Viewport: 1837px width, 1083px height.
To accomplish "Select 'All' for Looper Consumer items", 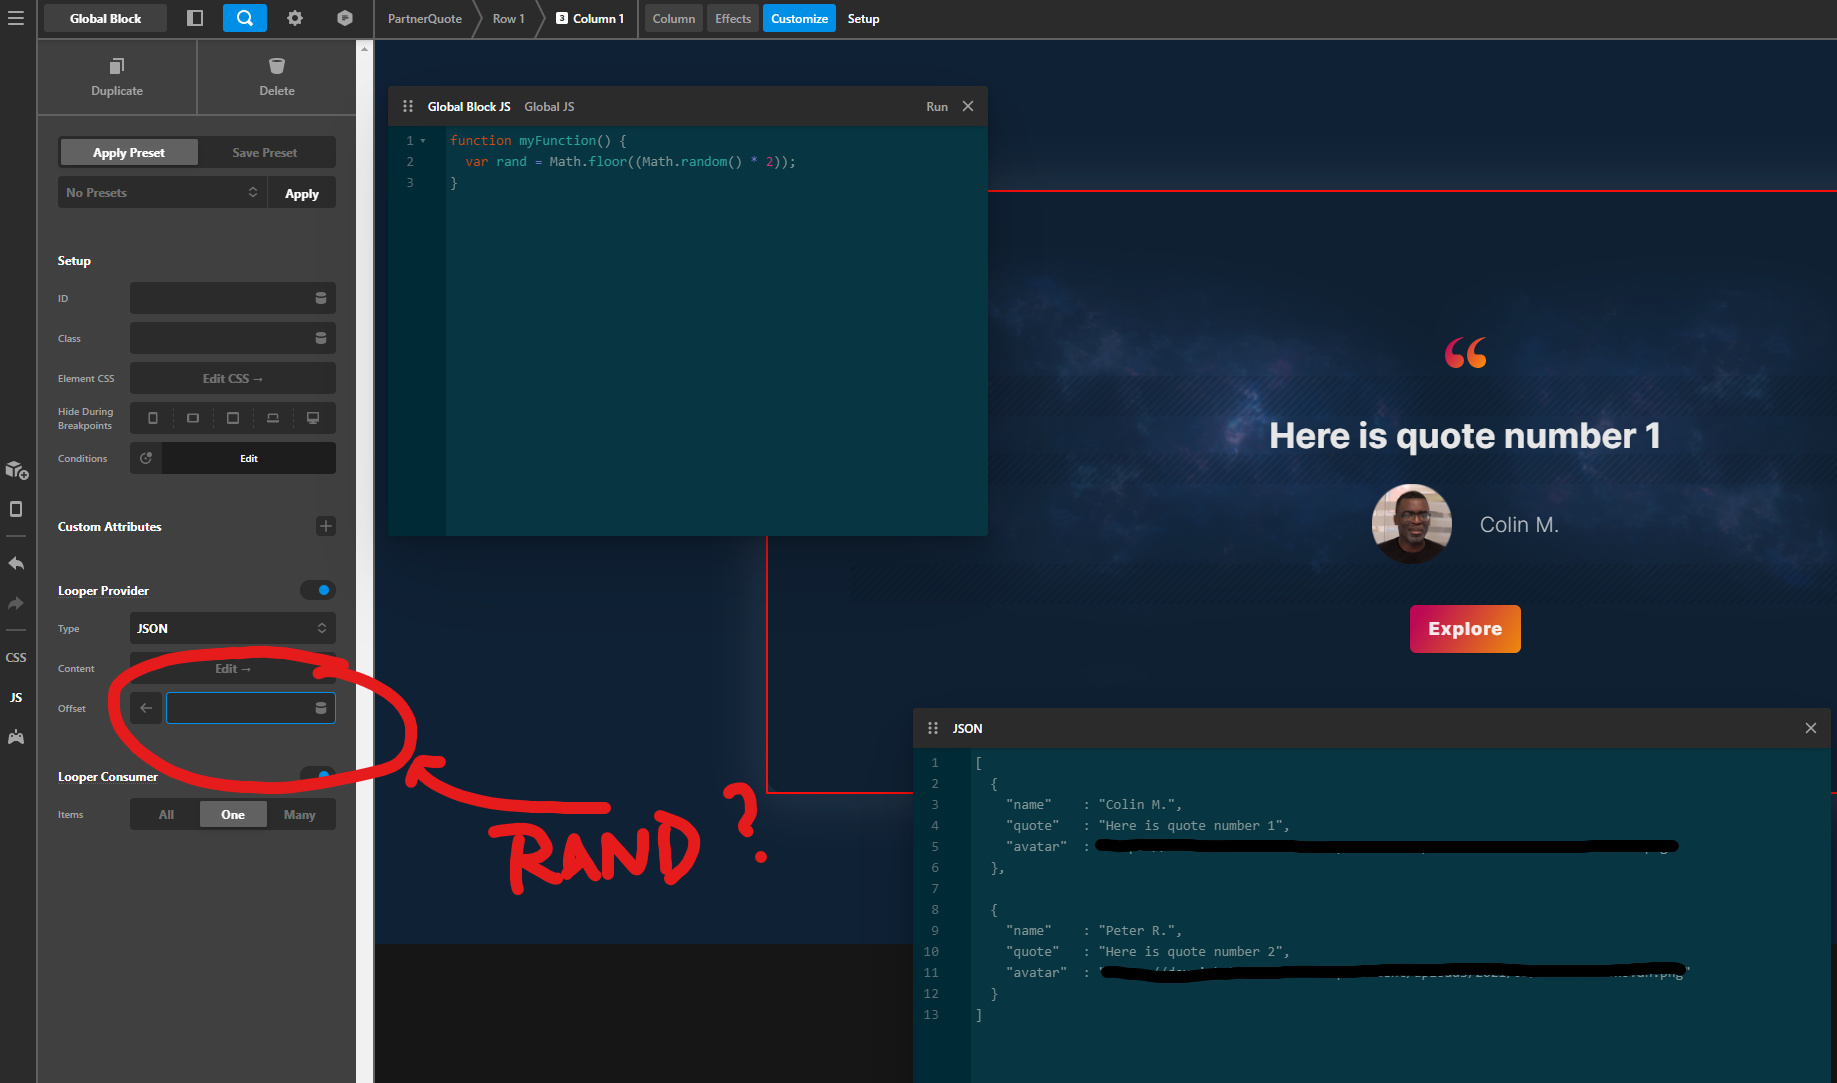I will pyautogui.click(x=166, y=814).
